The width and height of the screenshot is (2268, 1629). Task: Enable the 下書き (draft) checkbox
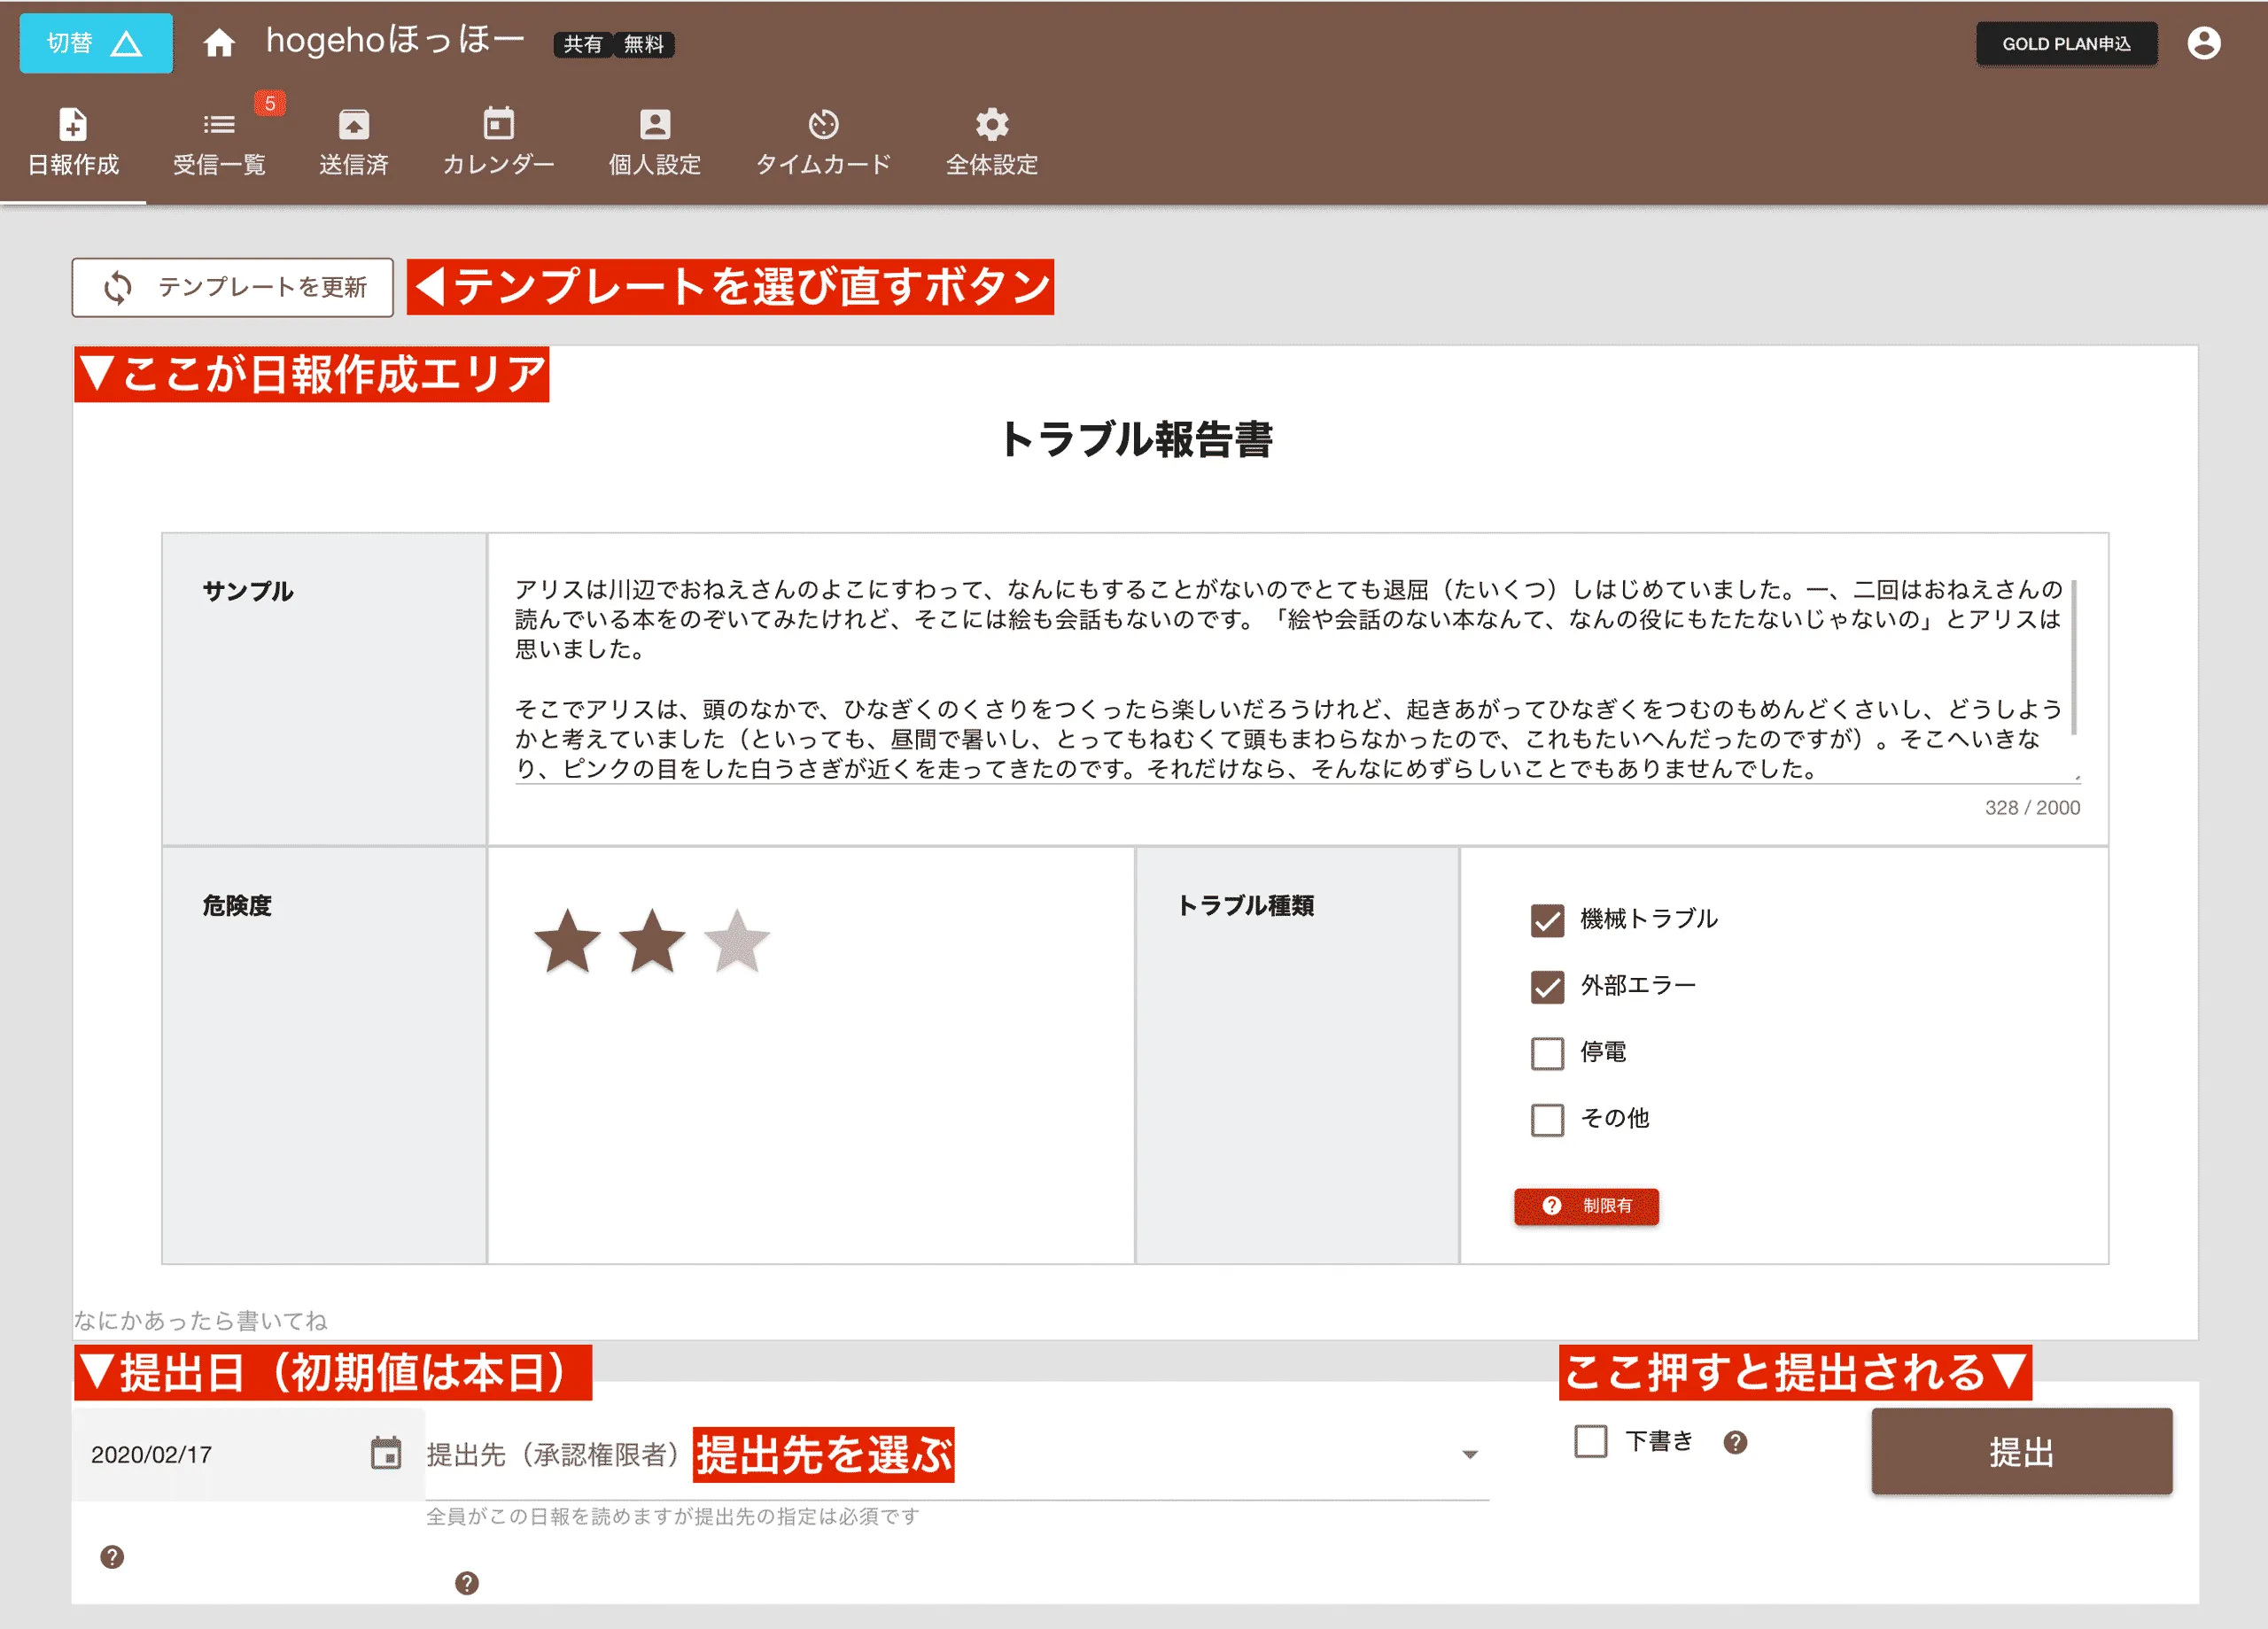click(1589, 1440)
